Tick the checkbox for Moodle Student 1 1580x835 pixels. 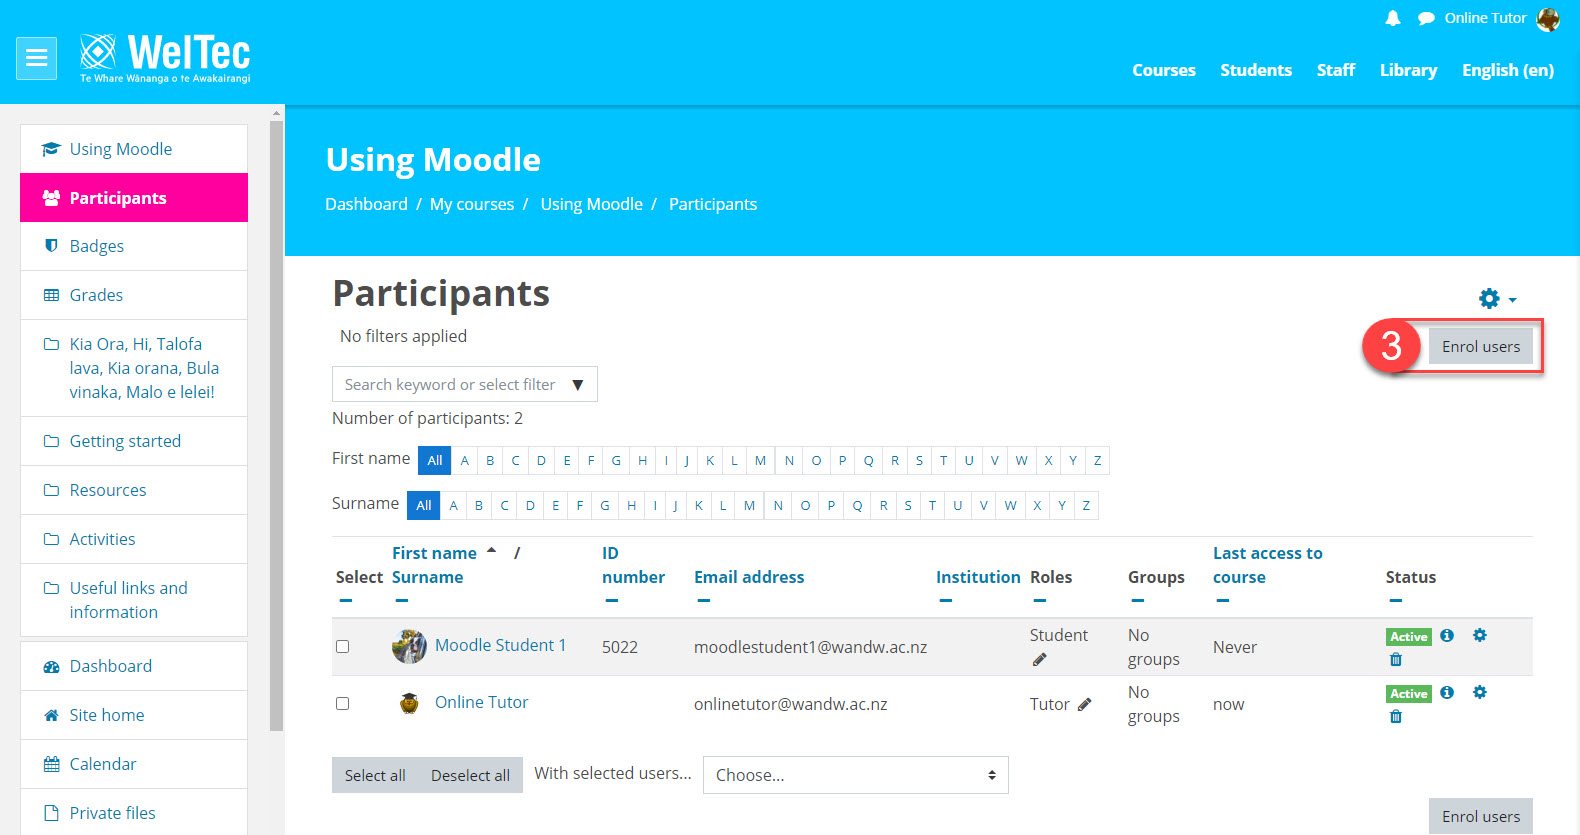[342, 647]
